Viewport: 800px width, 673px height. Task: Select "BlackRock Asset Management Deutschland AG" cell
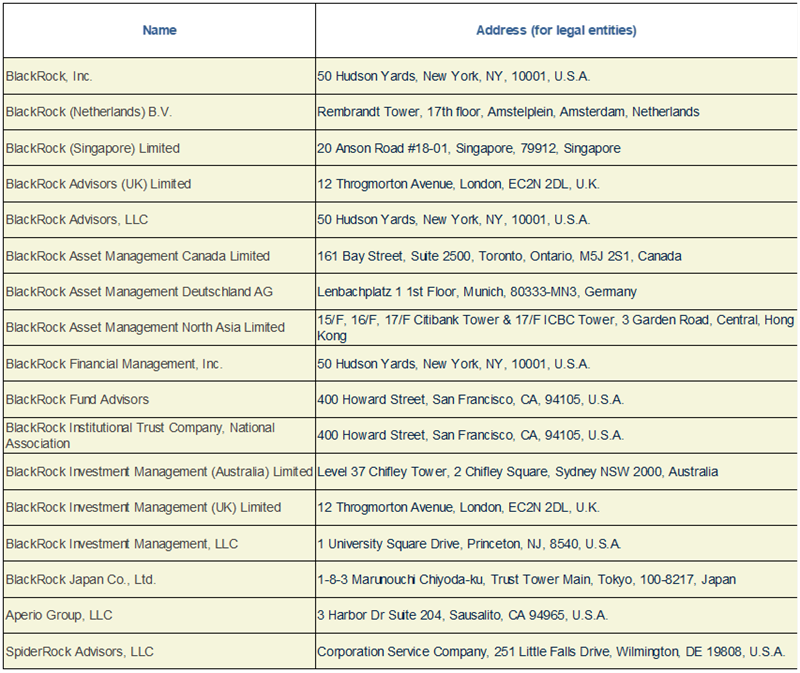point(159,291)
